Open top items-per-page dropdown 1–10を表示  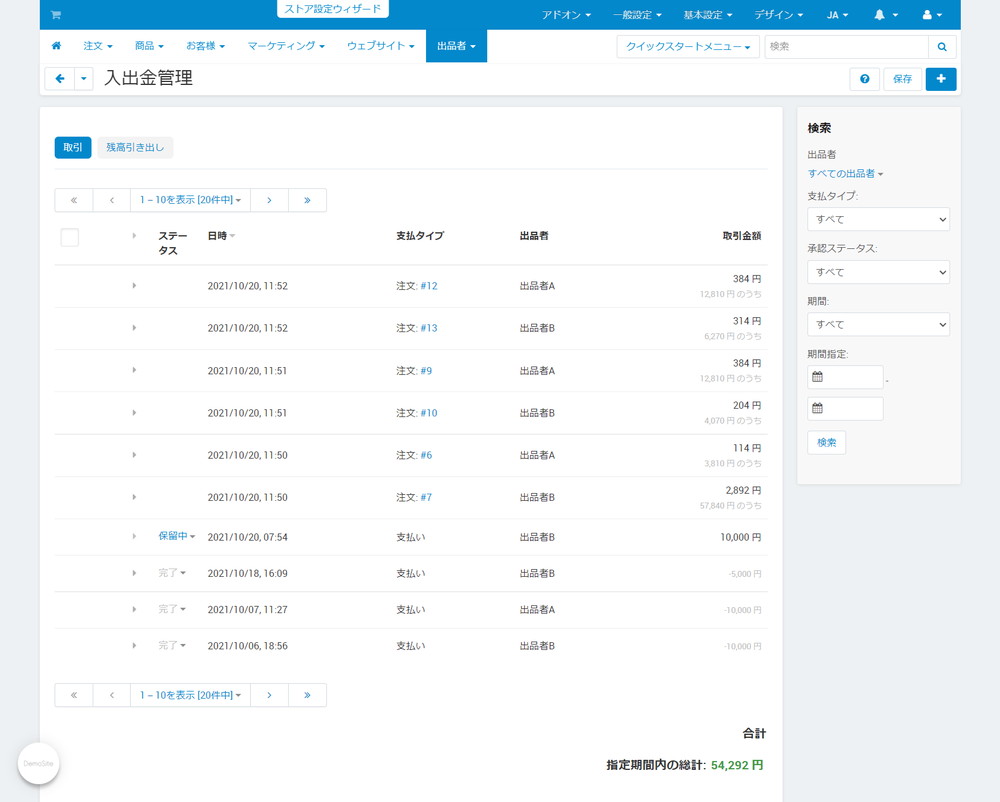click(190, 200)
